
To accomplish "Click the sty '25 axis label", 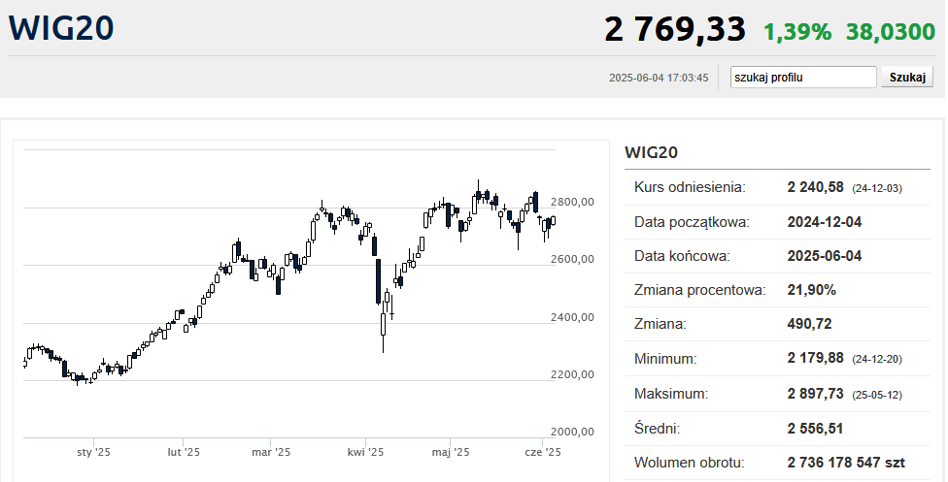I will pos(93,452).
